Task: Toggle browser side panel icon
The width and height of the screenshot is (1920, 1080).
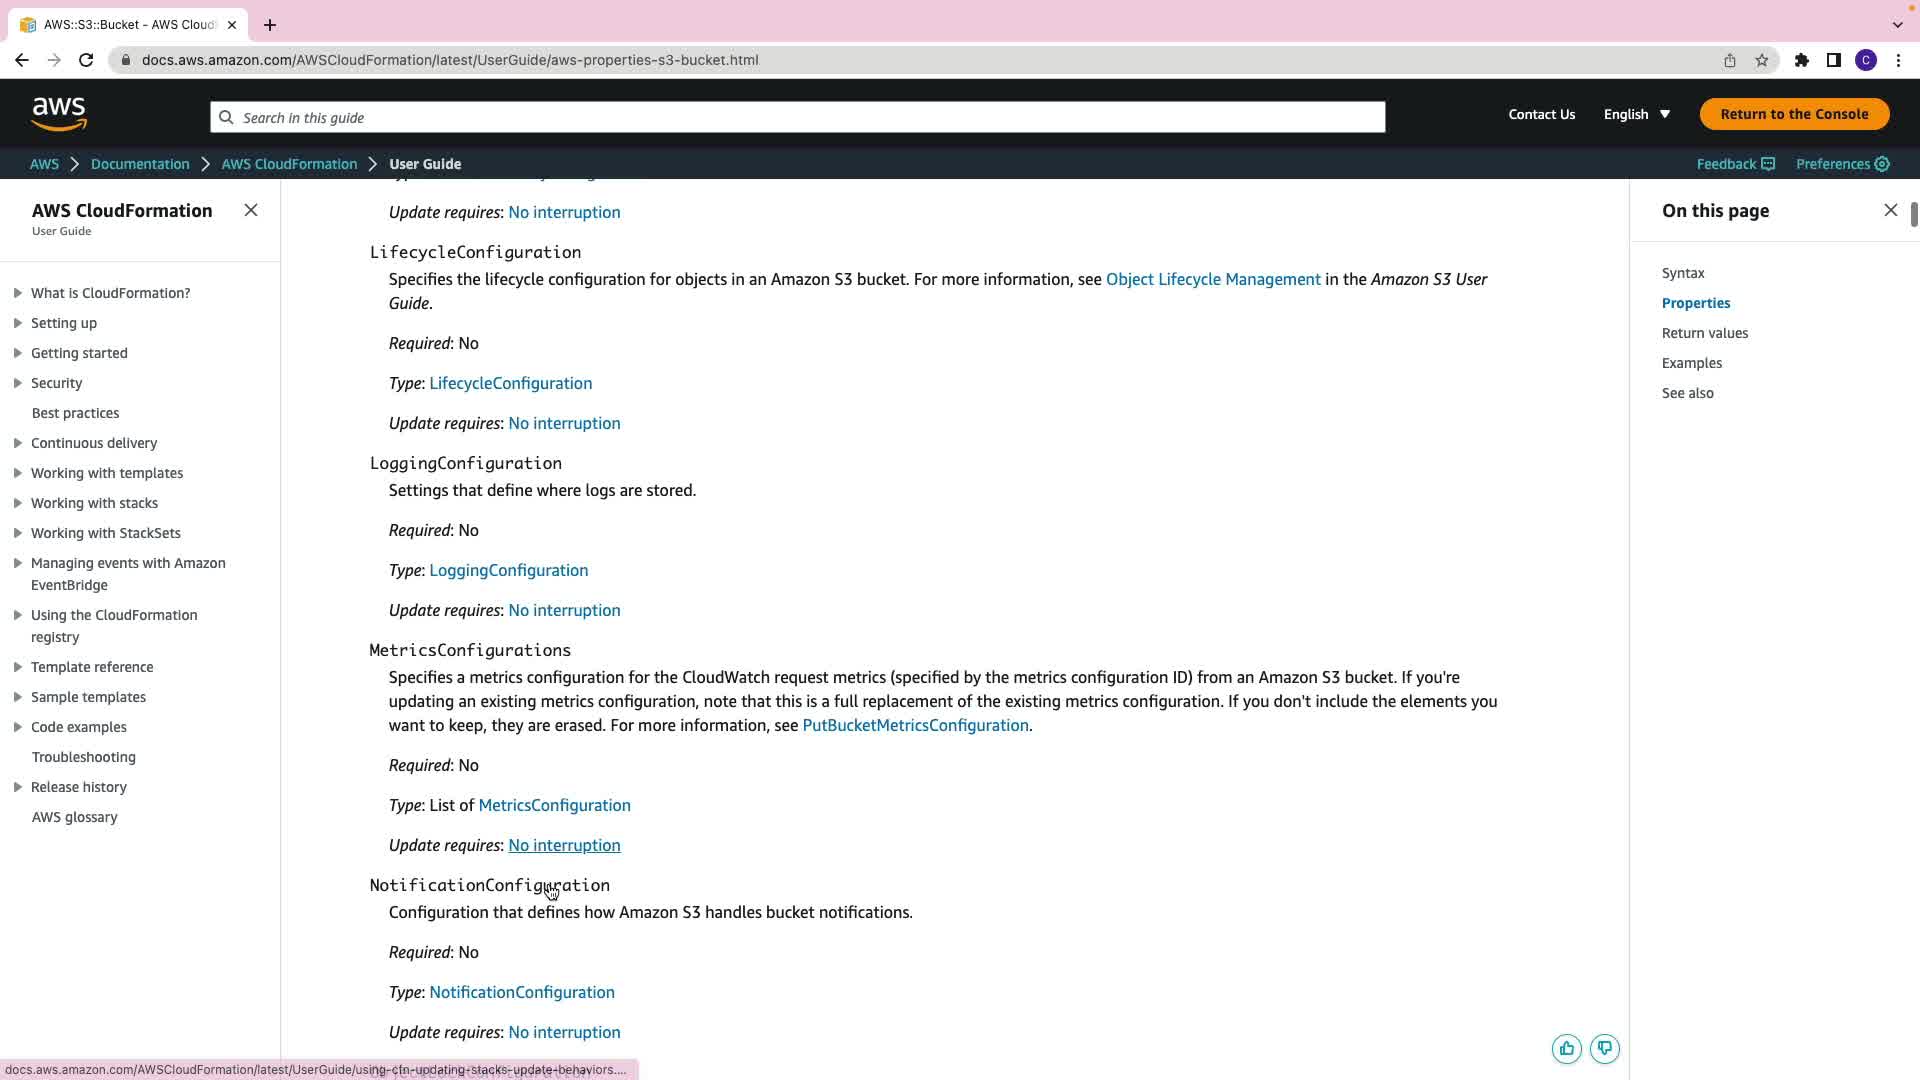Action: point(1834,60)
